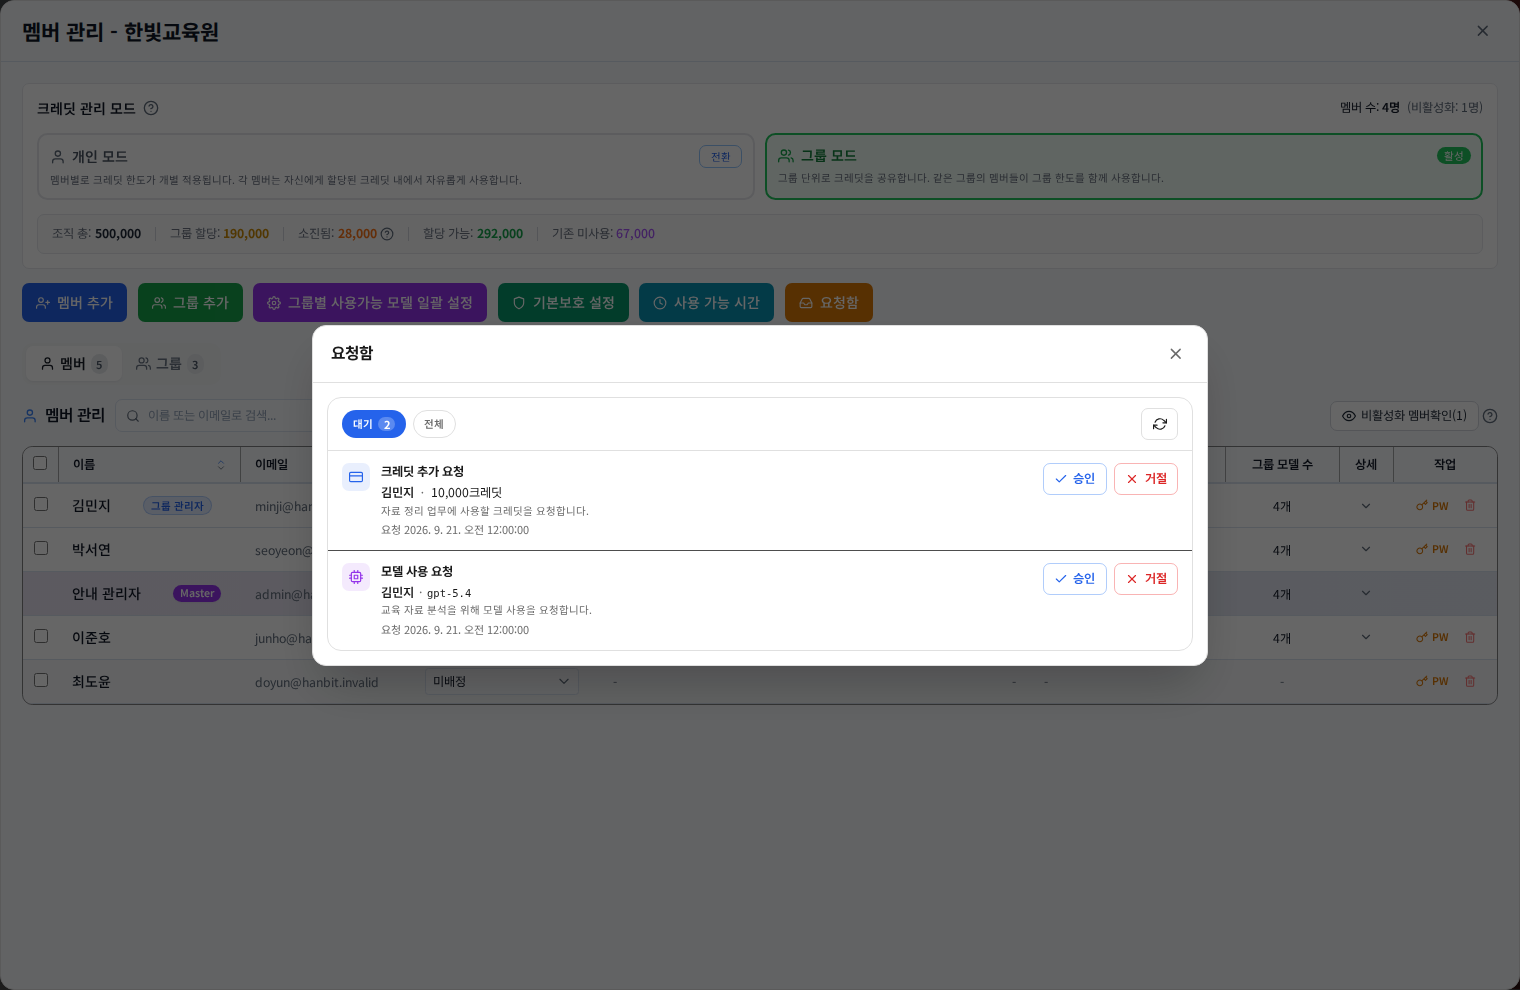The height and width of the screenshot is (990, 1520).
Task: Switch to the 전체 tab
Action: [434, 424]
